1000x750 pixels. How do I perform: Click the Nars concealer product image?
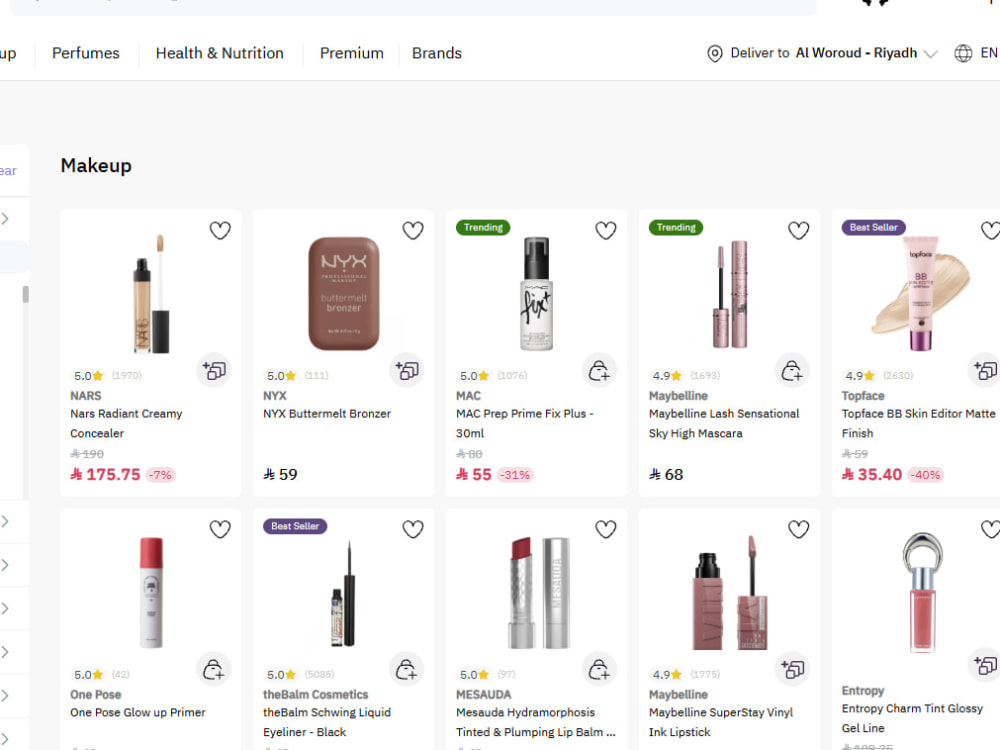tap(151, 293)
